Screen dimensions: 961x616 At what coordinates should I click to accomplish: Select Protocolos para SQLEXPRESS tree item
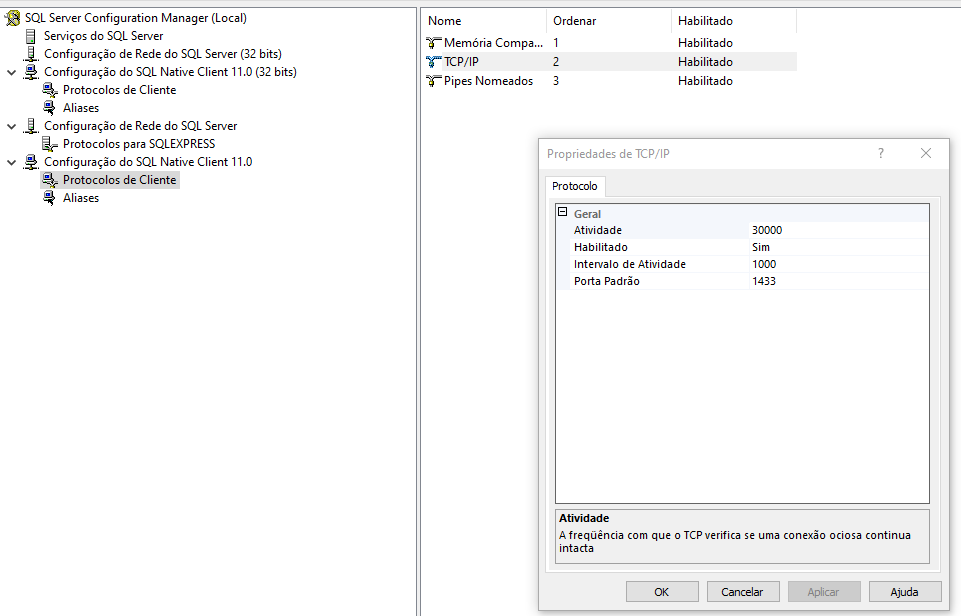(139, 144)
